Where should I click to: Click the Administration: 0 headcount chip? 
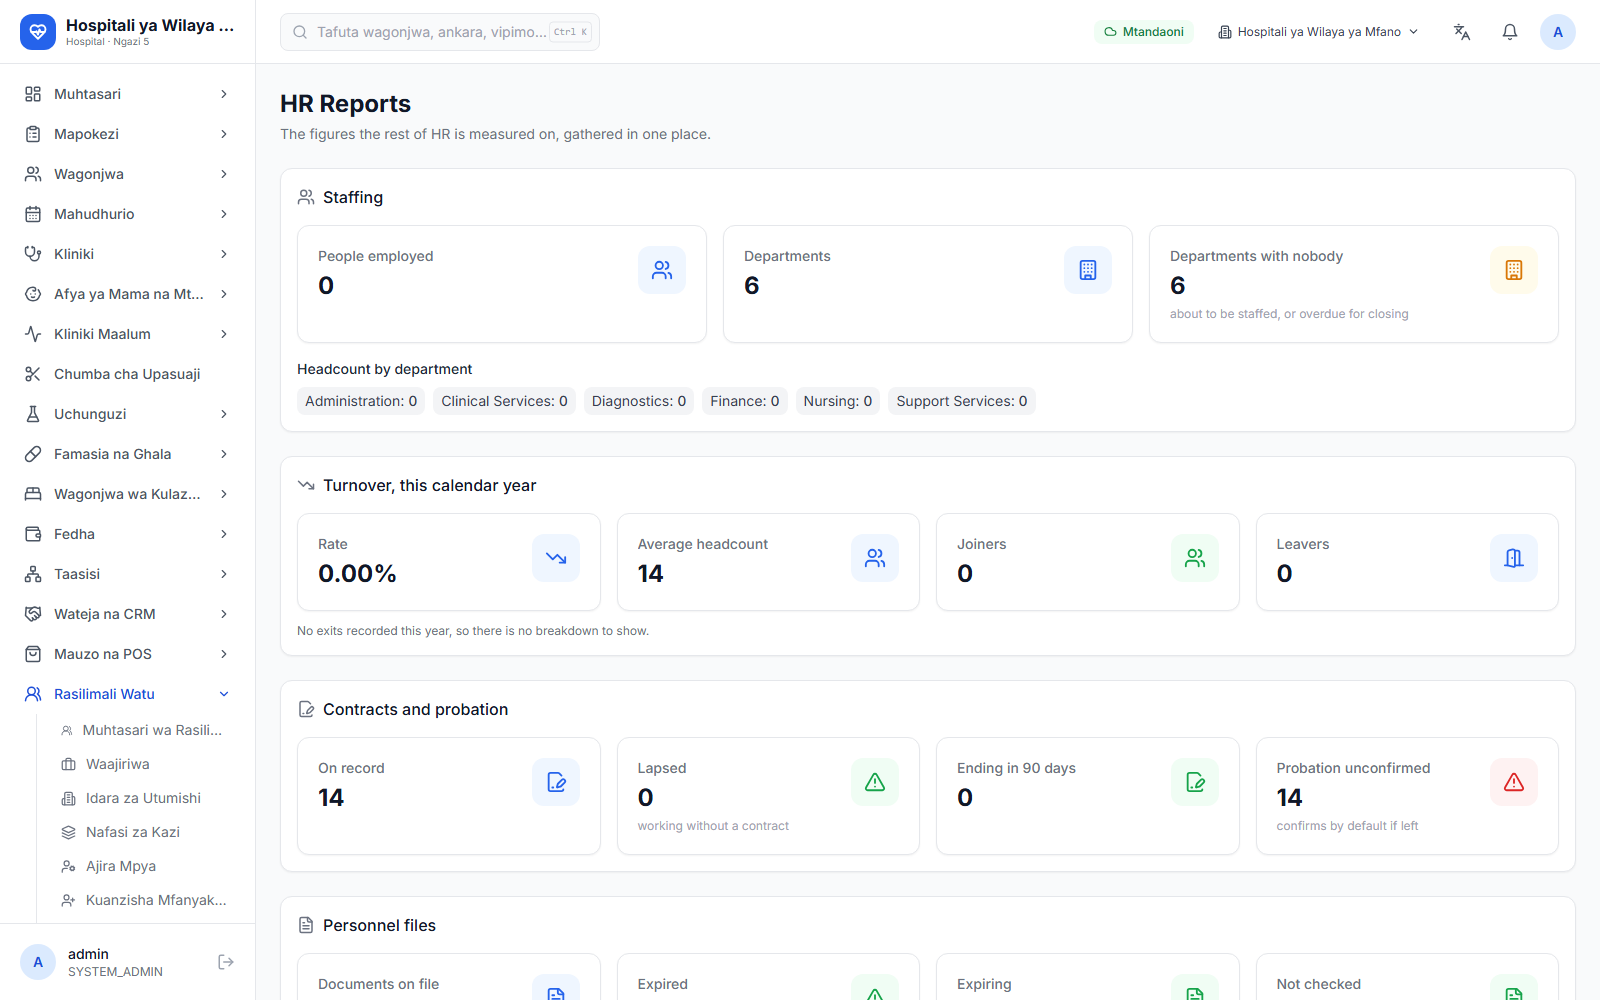[x=361, y=401]
